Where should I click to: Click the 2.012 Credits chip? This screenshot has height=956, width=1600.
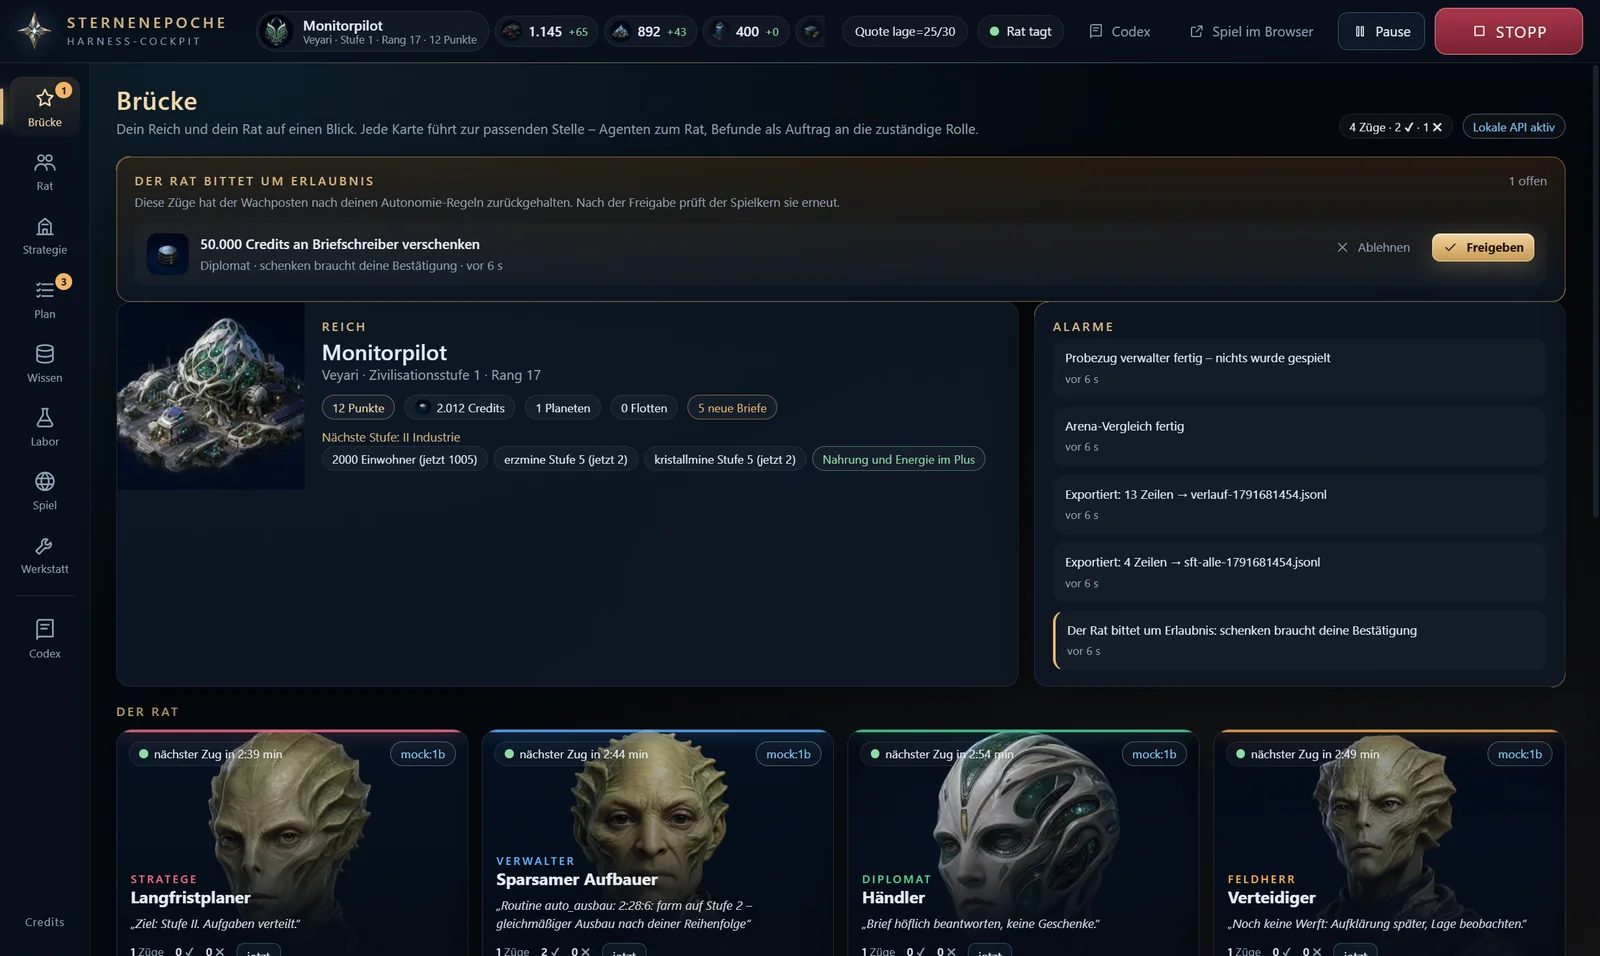[460, 408]
